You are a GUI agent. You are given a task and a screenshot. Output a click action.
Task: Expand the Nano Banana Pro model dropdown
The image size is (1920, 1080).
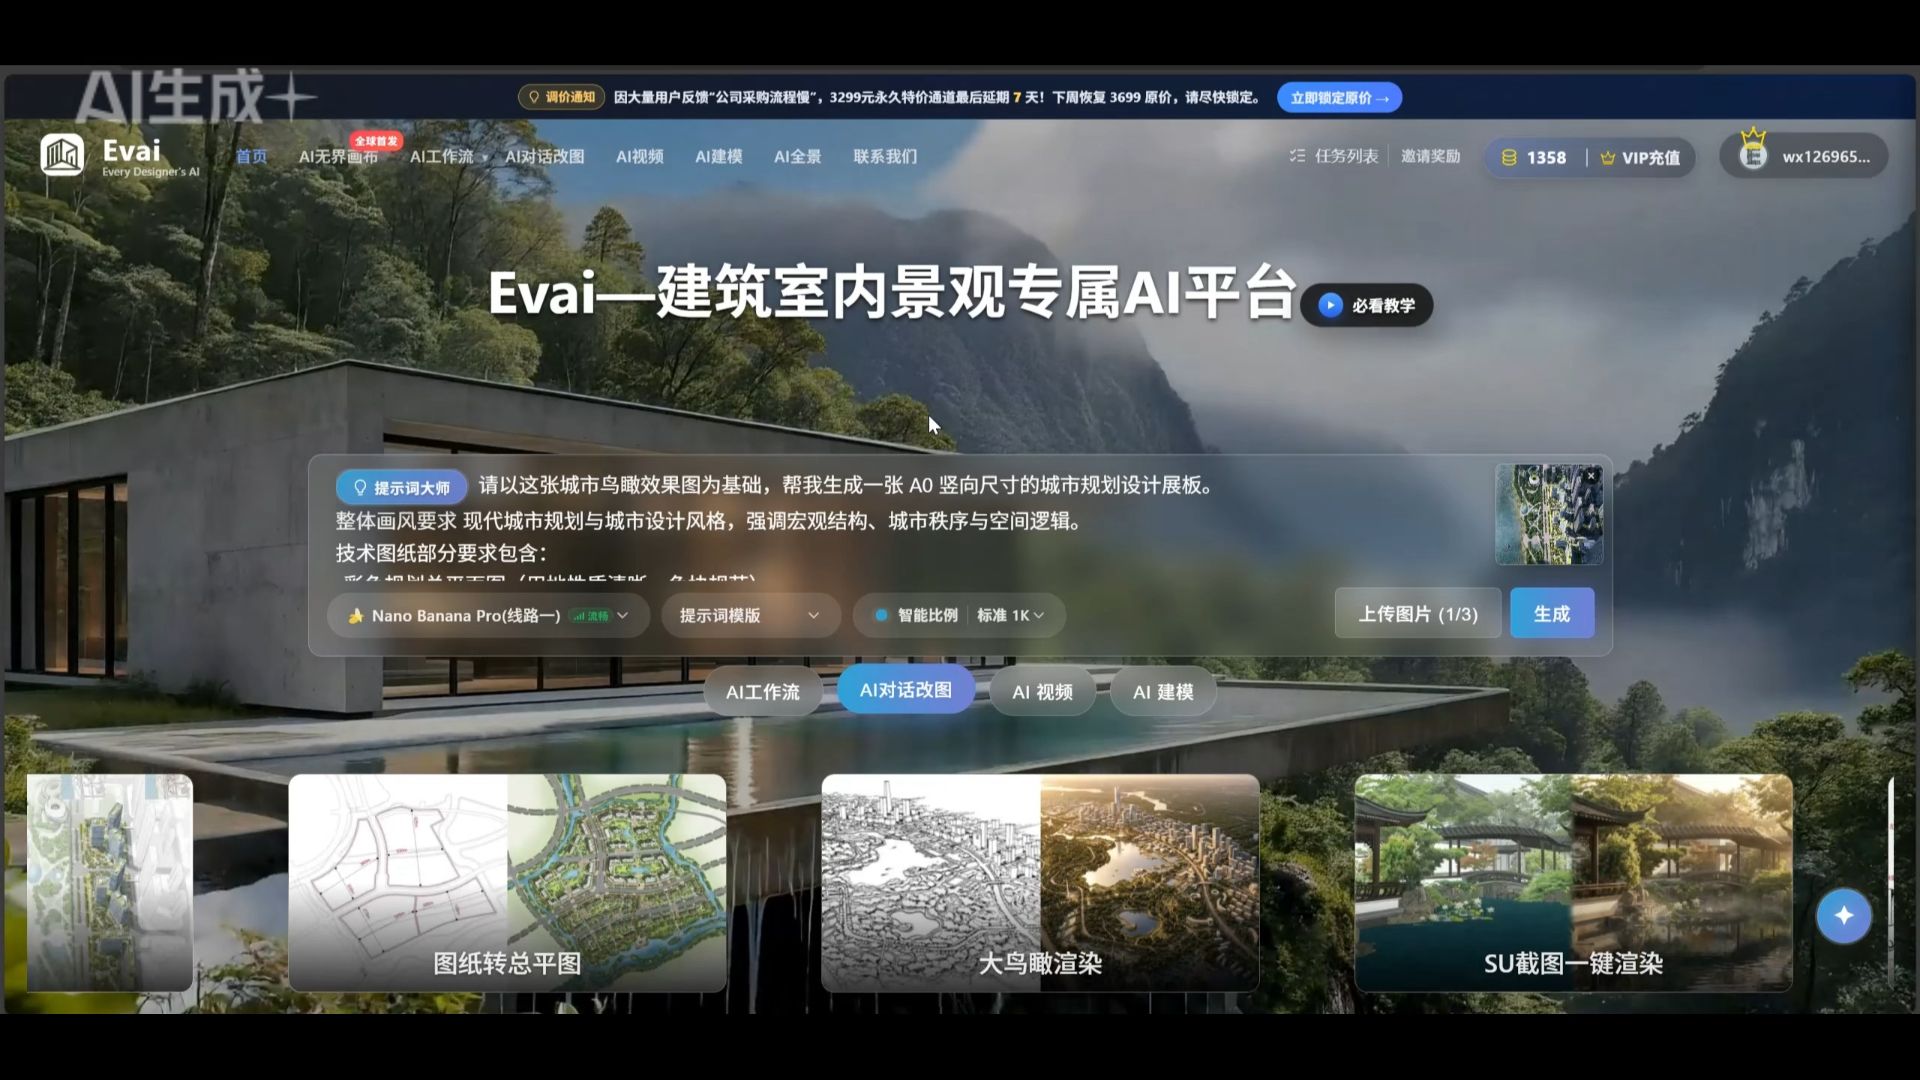(x=488, y=615)
